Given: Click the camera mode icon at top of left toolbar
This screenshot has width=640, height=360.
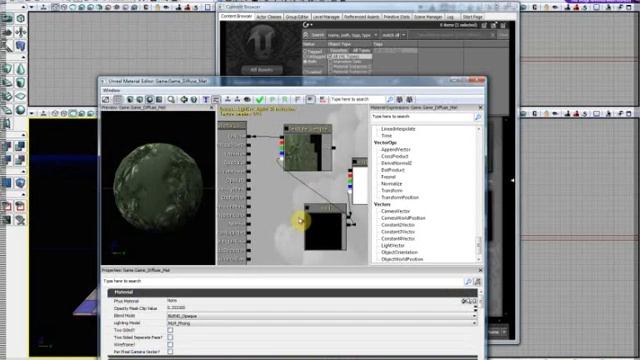Looking at the screenshot, I should tap(7, 18).
